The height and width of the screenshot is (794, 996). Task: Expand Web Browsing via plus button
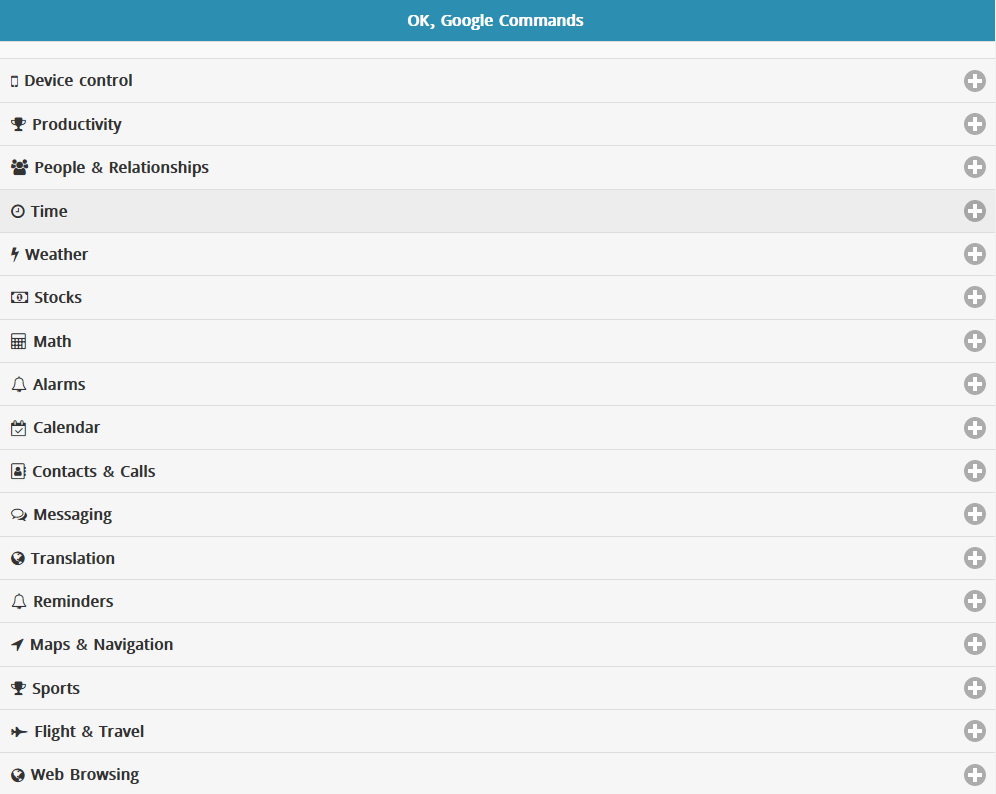point(974,775)
